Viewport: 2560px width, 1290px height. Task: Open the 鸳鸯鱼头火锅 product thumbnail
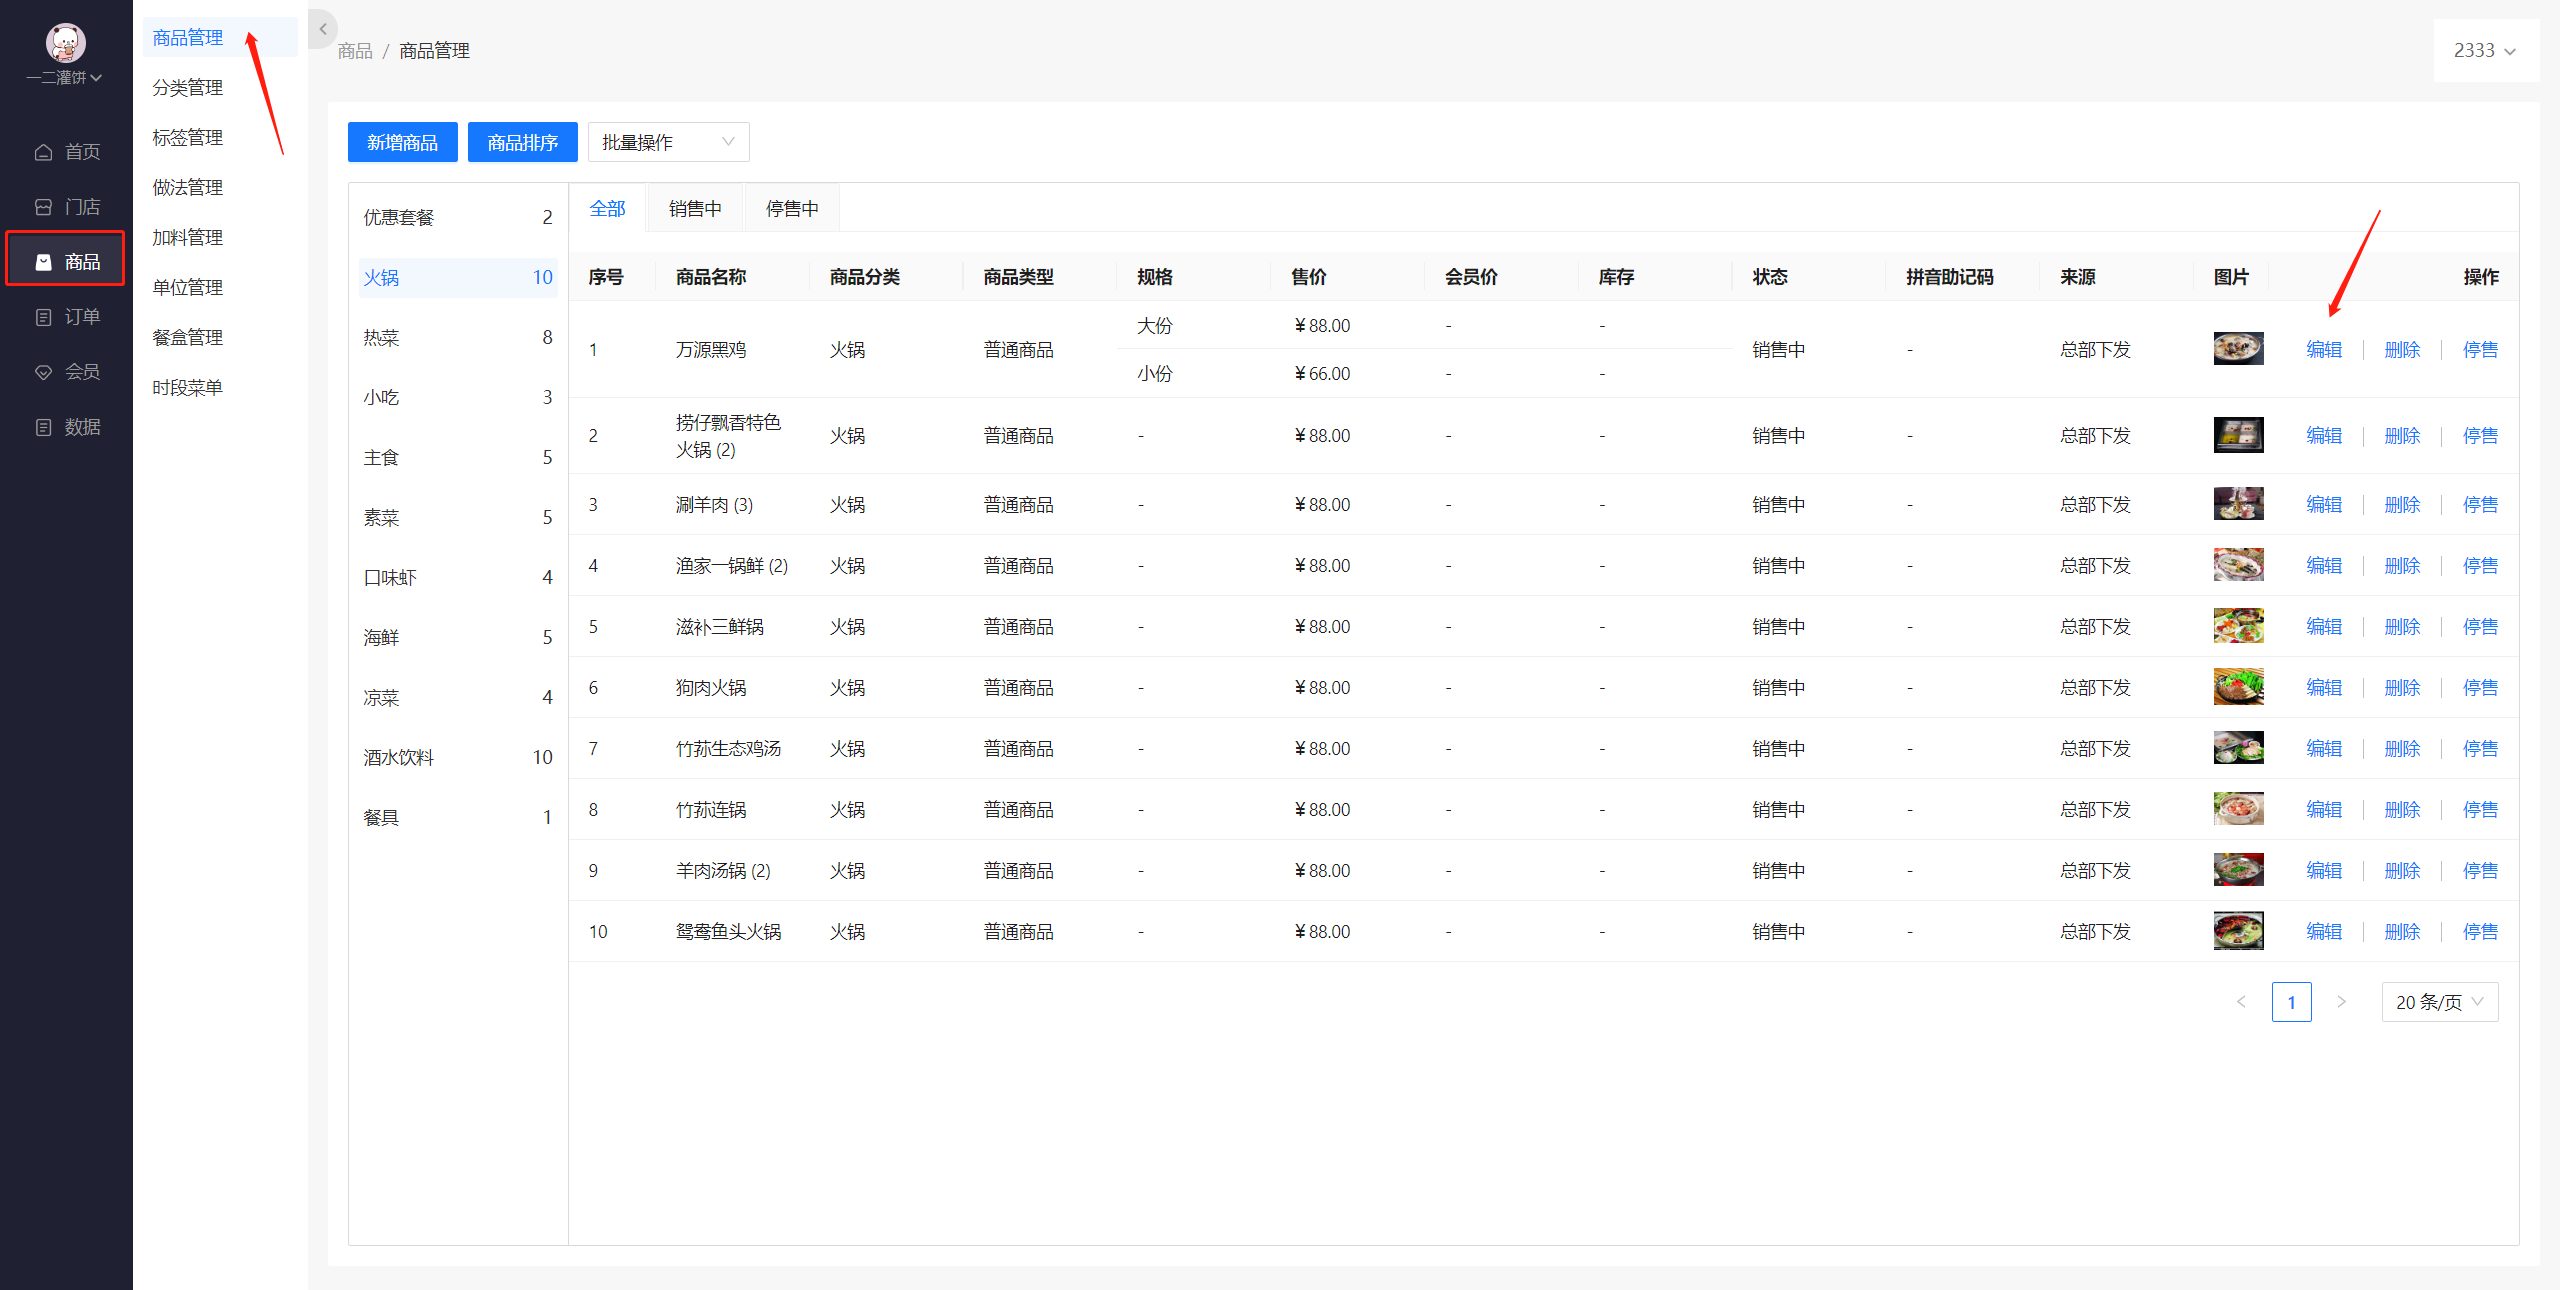(x=2238, y=931)
